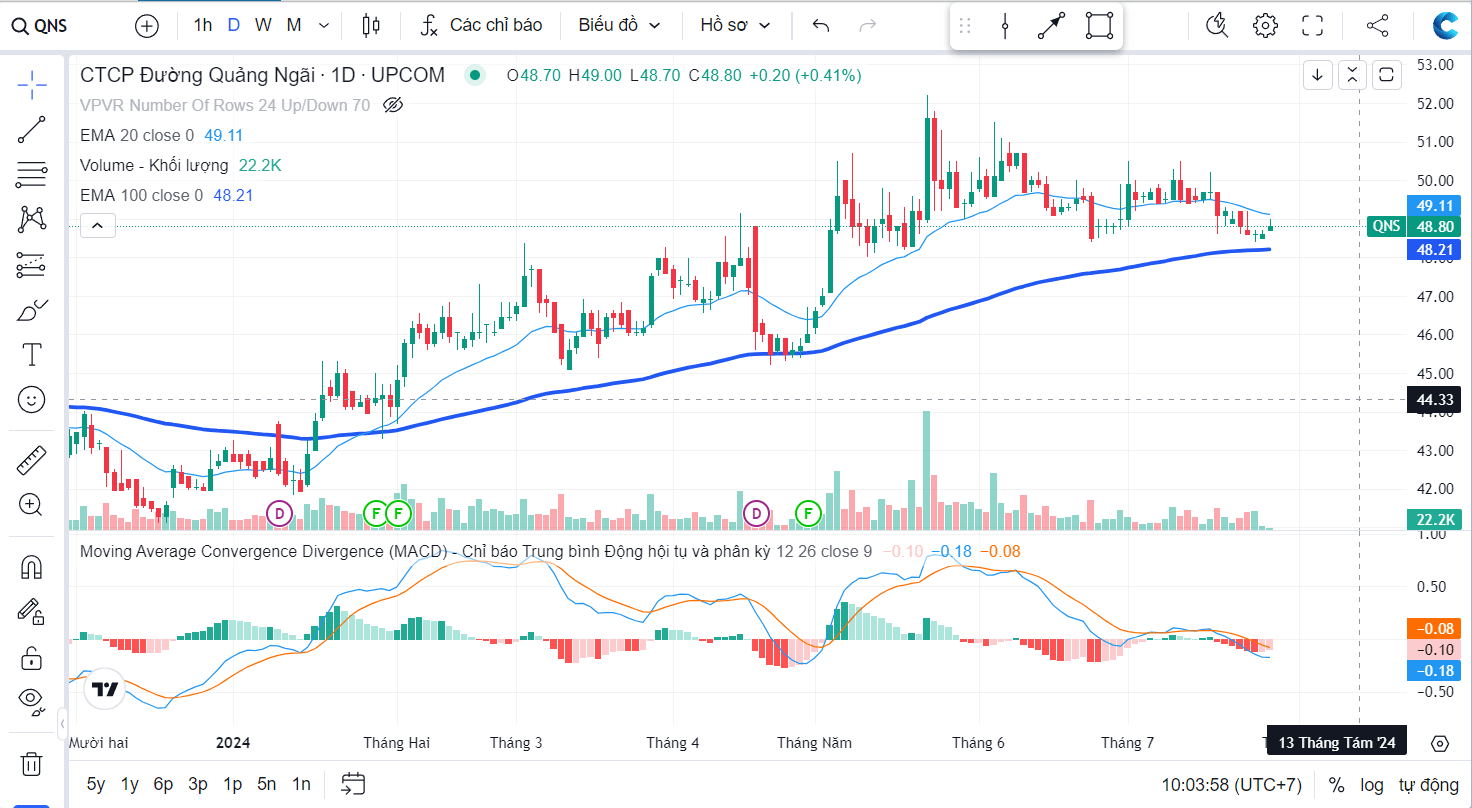
Task: Toggle lock all drawings
Action: (32, 657)
